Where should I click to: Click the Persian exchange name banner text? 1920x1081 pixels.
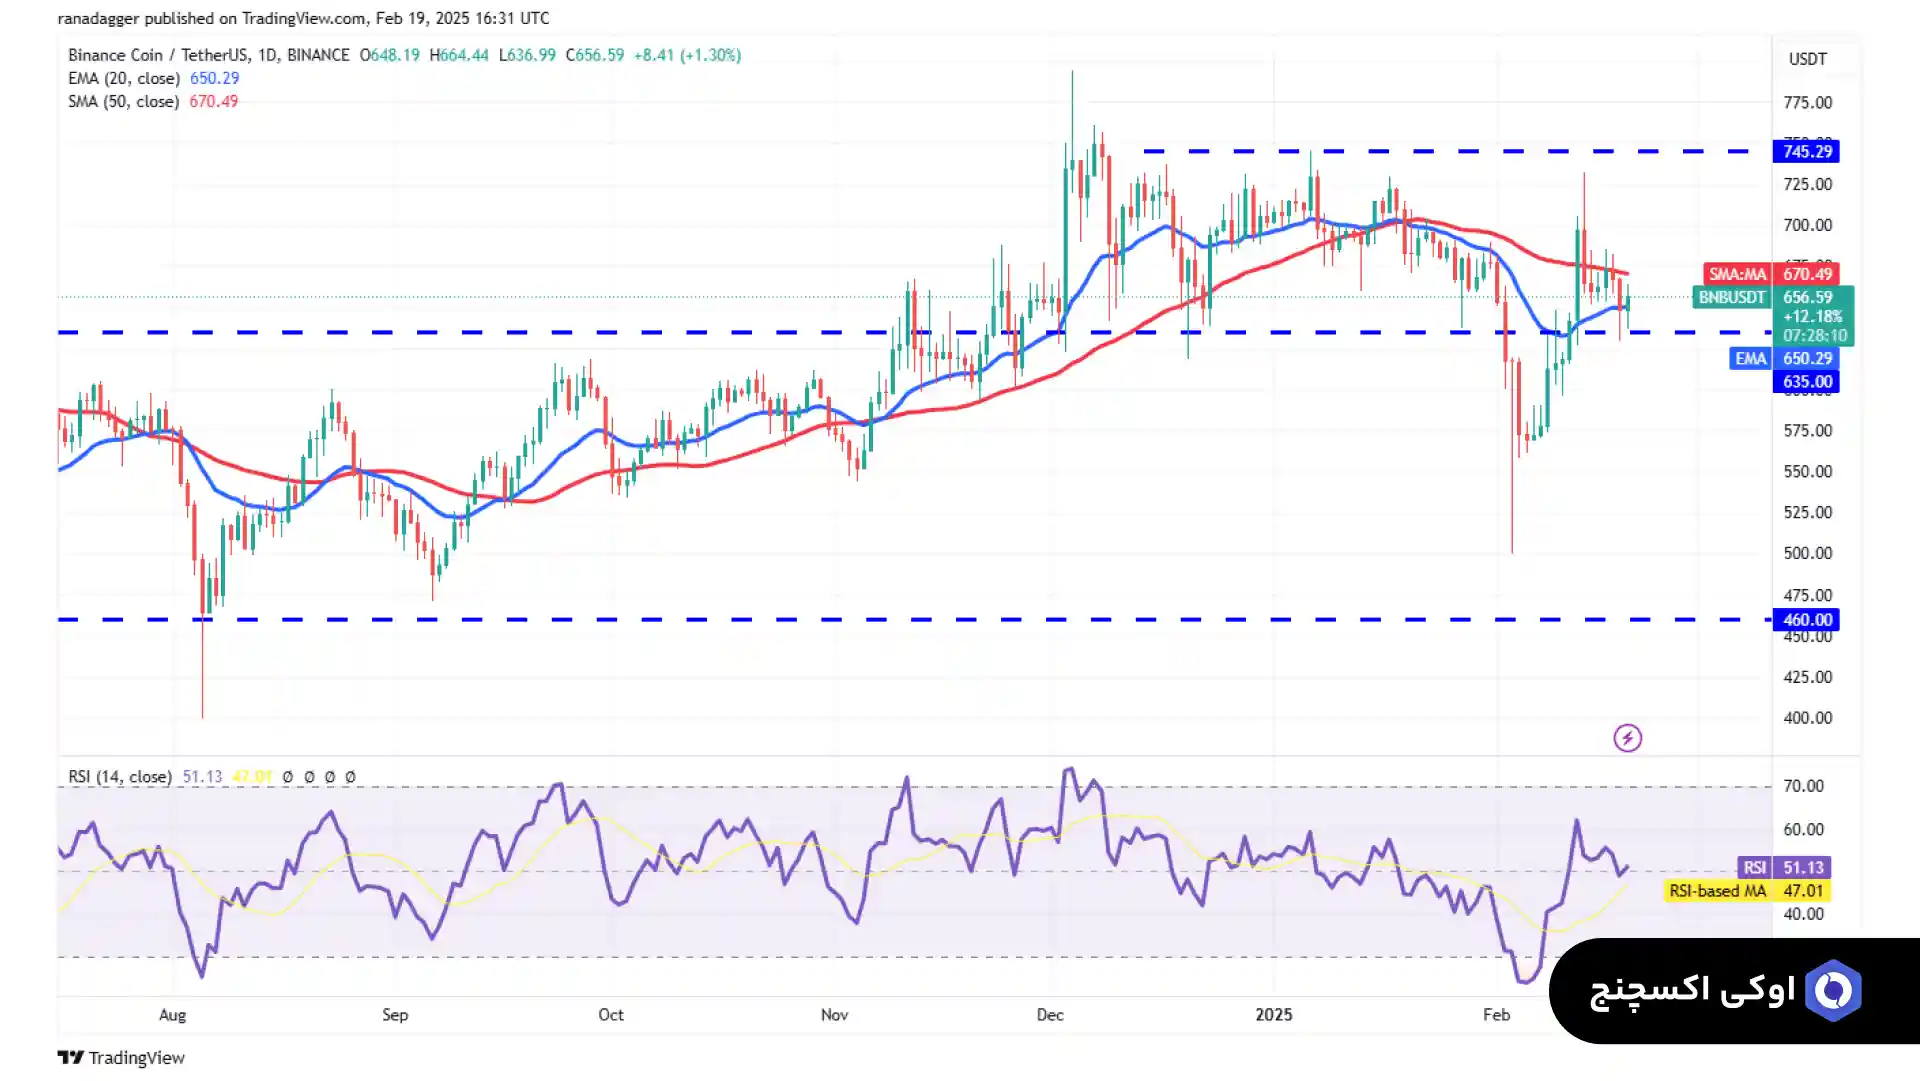click(x=1692, y=991)
